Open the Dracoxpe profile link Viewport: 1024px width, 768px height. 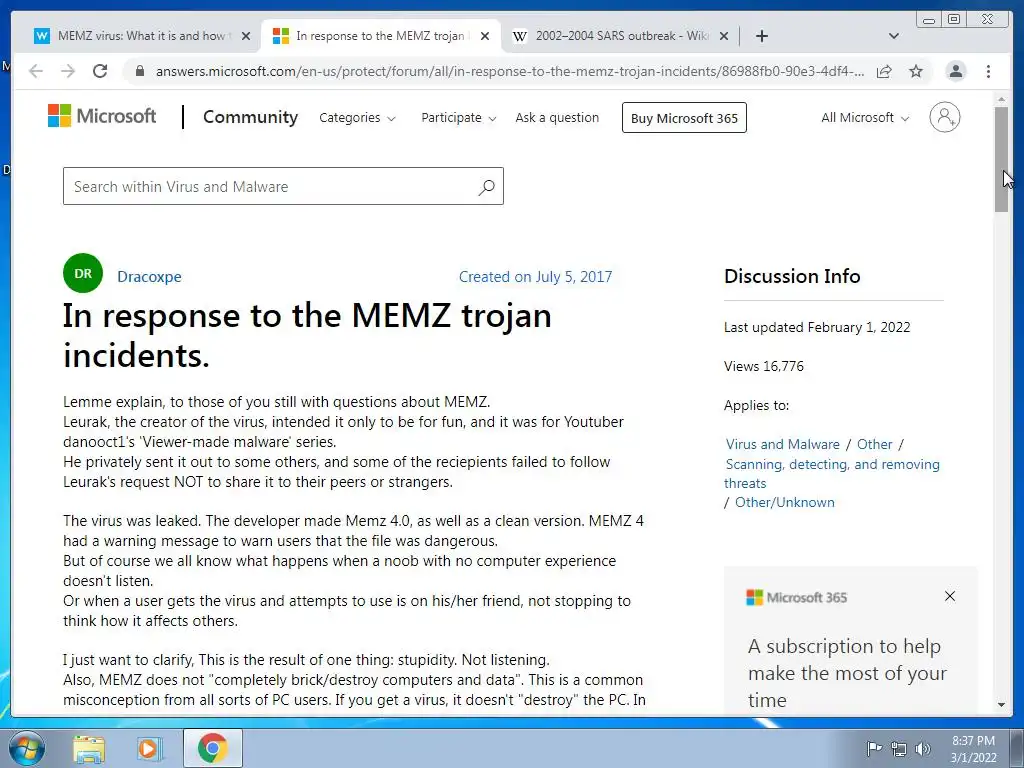(x=149, y=277)
